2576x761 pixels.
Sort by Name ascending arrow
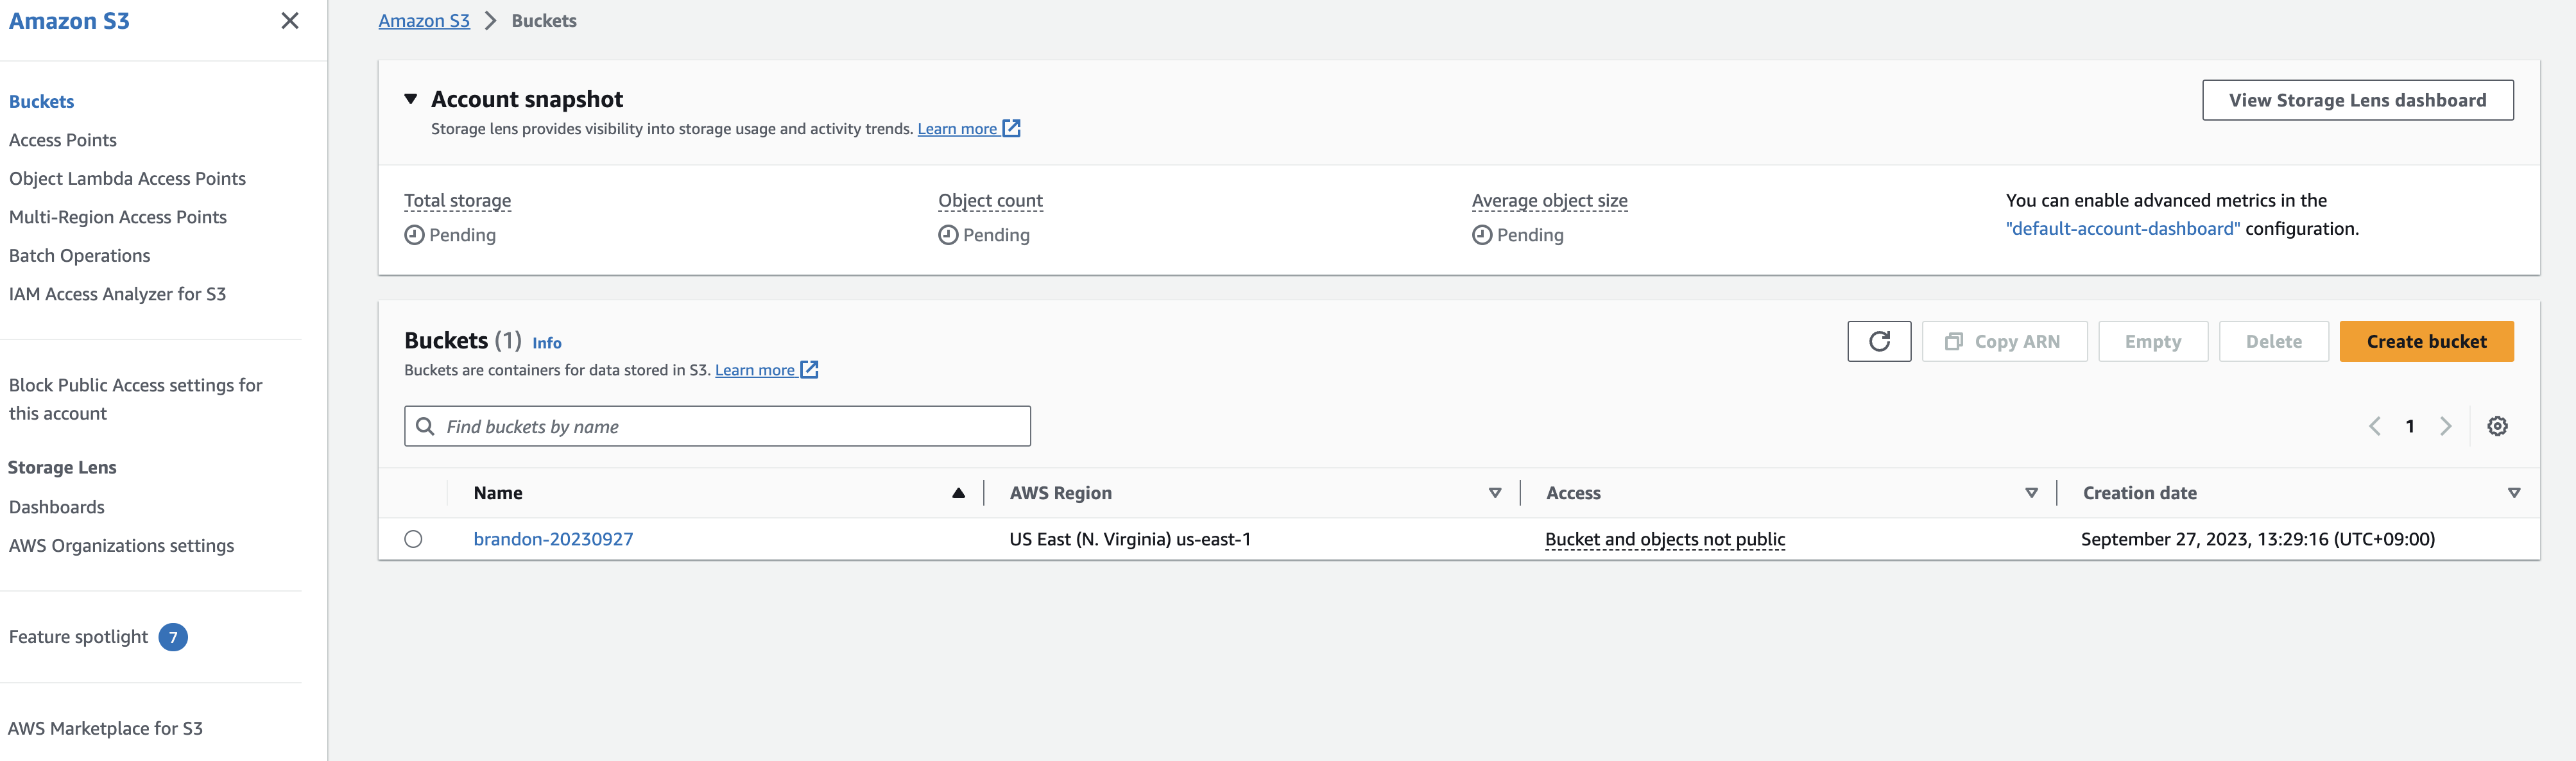coord(958,493)
